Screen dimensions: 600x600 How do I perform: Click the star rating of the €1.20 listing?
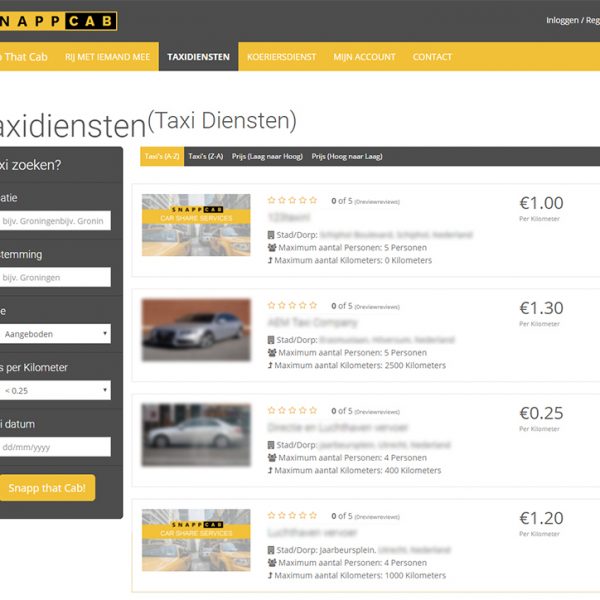[x=292, y=515]
